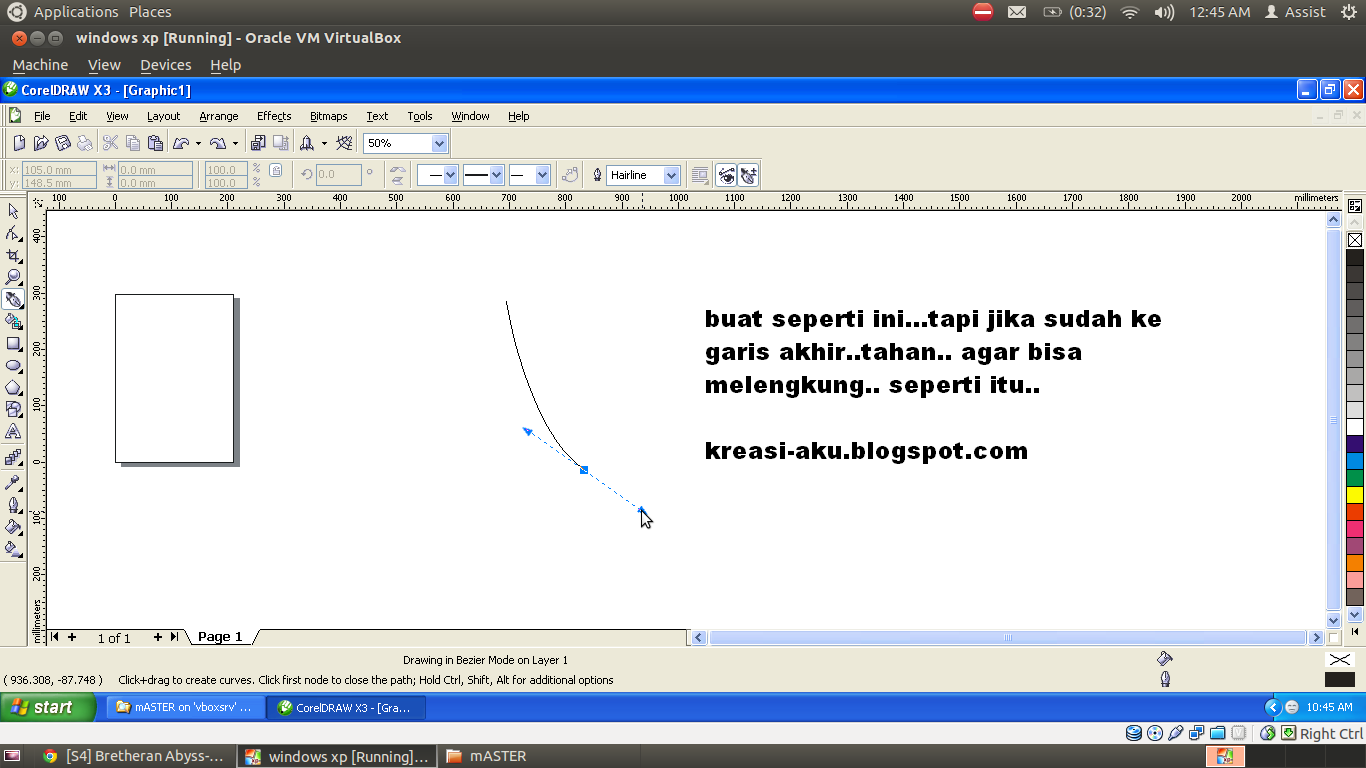Click the Export icon
Image resolution: width=1366 pixels, height=768 pixels.
(x=281, y=143)
